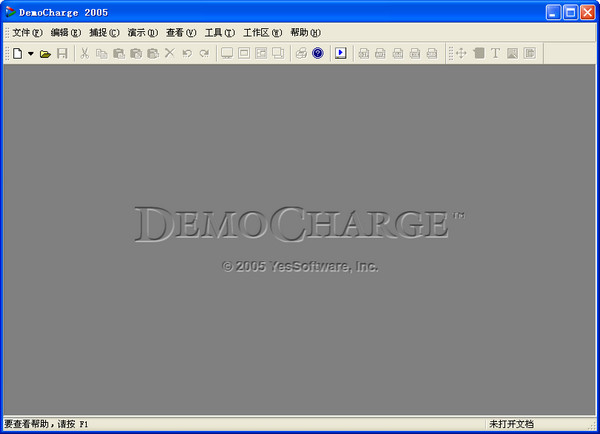
Task: Open a file with the yellow folder icon
Action: click(45, 54)
